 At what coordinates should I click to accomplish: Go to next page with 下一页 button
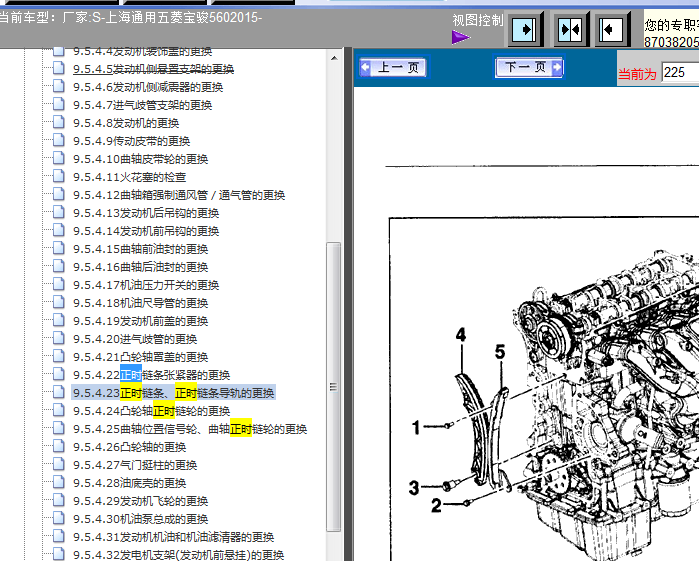click(529, 67)
